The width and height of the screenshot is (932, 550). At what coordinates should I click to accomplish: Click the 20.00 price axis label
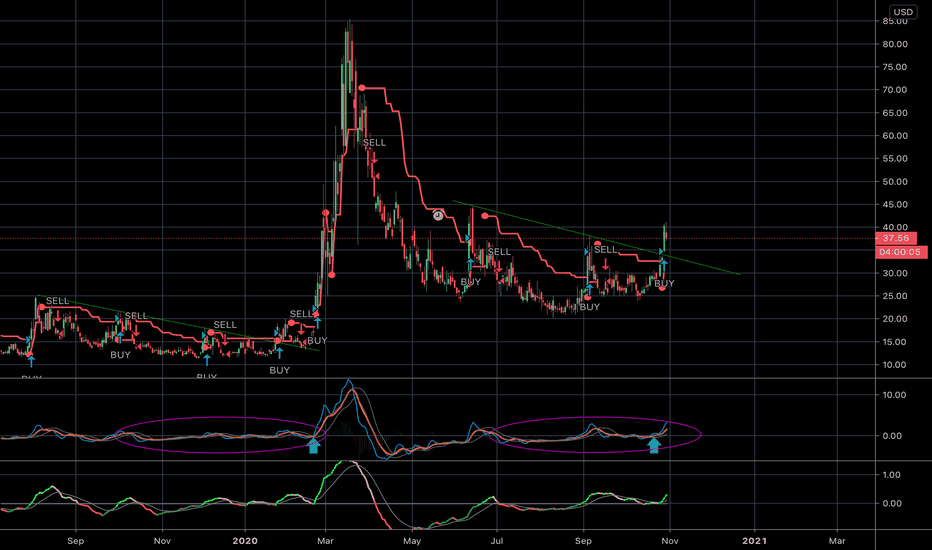895,319
